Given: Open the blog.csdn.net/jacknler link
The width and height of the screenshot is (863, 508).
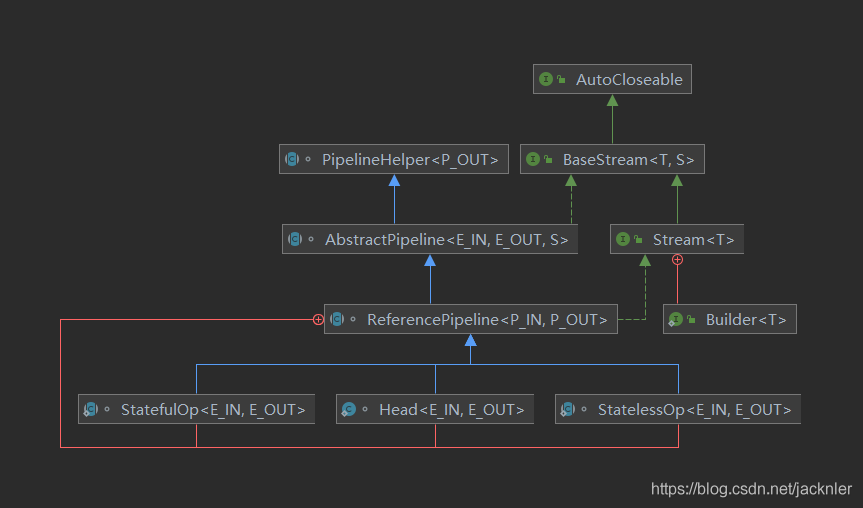Looking at the screenshot, I should [751, 488].
